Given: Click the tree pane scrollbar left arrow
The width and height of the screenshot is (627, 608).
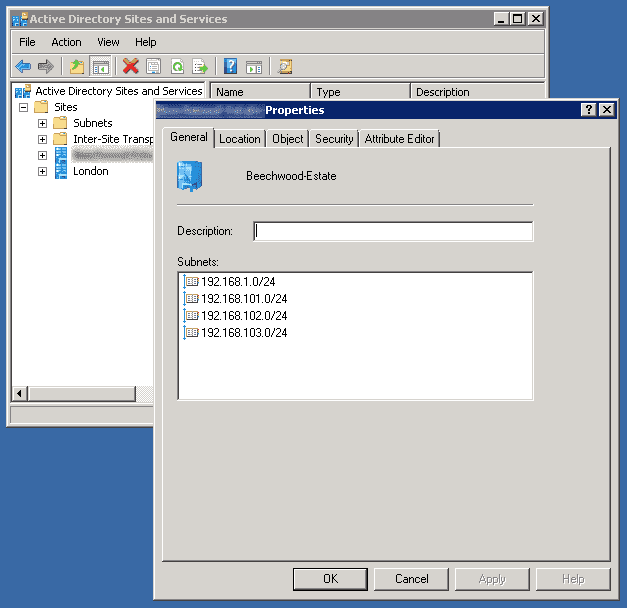Looking at the screenshot, I should click(19, 394).
